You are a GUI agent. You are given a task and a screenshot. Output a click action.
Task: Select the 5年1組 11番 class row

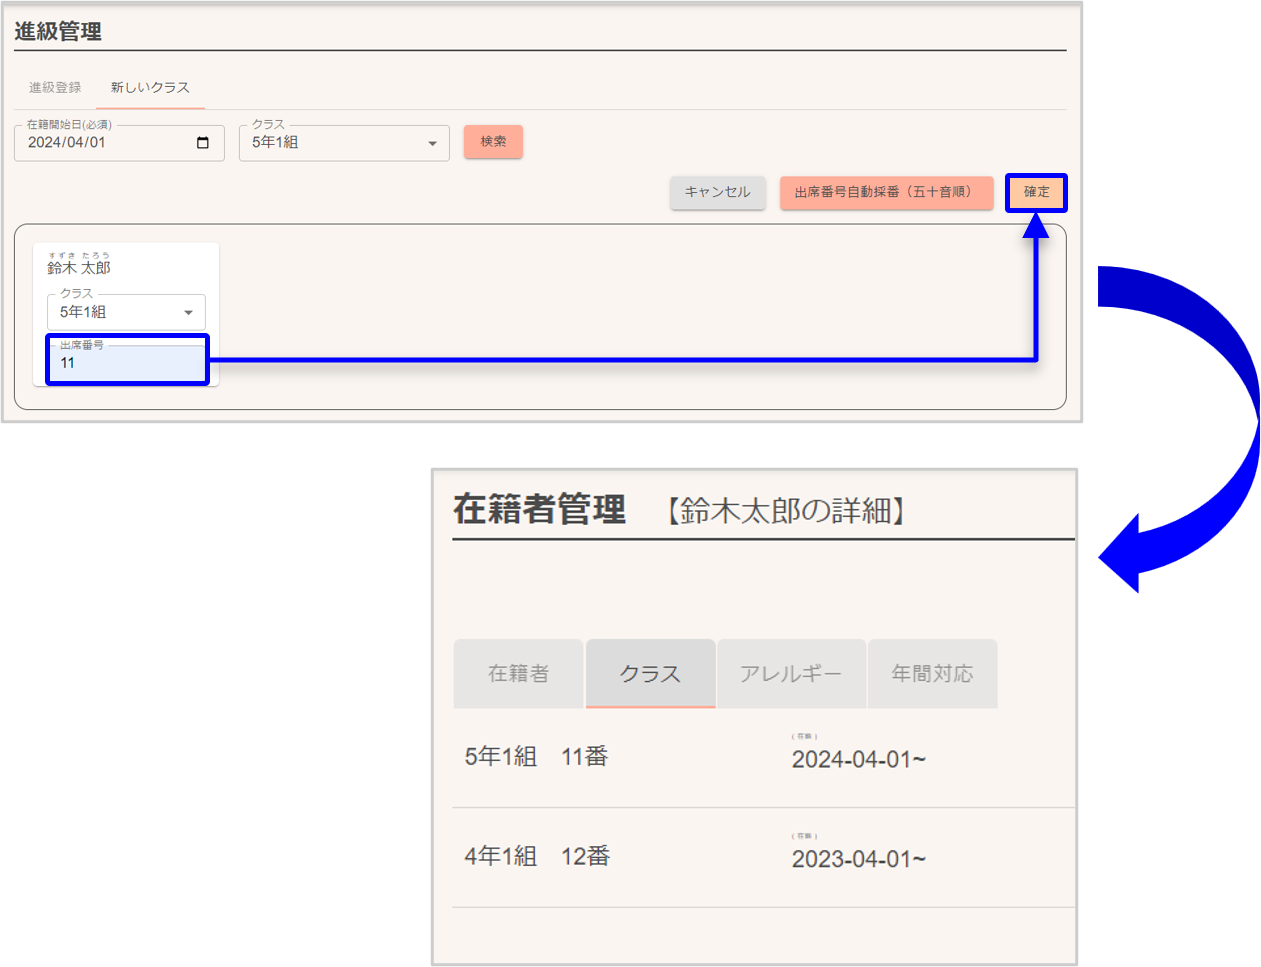tap(537, 757)
